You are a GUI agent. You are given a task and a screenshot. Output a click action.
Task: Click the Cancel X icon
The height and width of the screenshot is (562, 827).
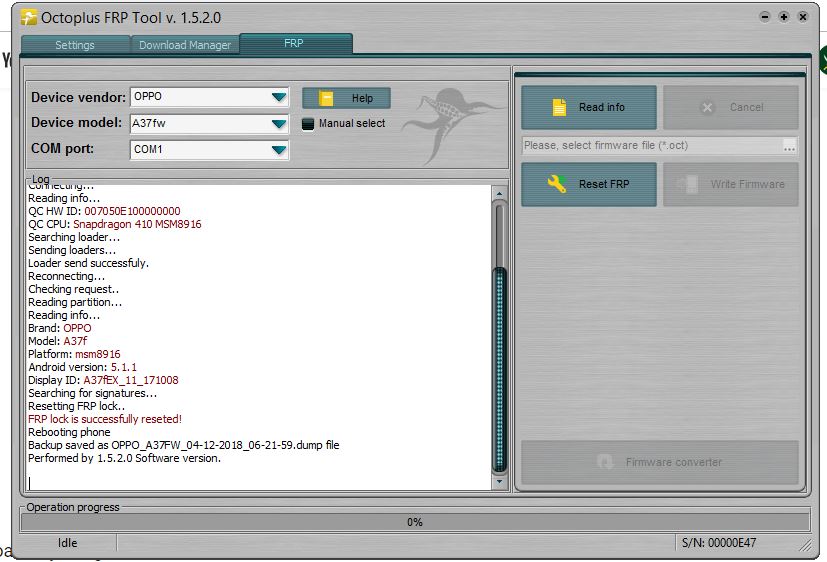[707, 108]
